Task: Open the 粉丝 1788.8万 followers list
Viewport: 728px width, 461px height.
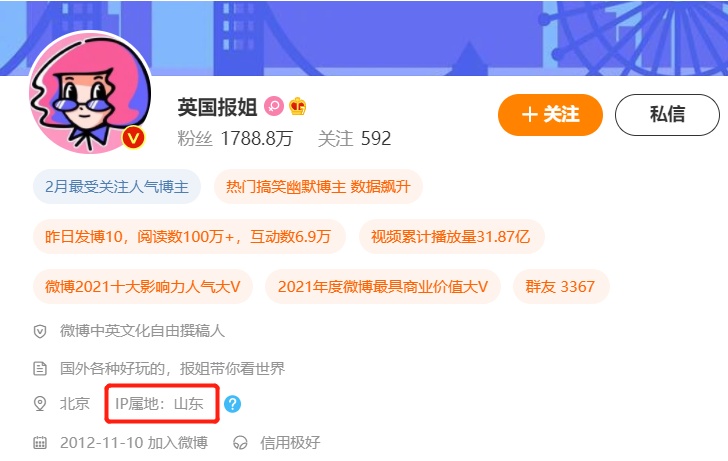Action: [x=235, y=138]
